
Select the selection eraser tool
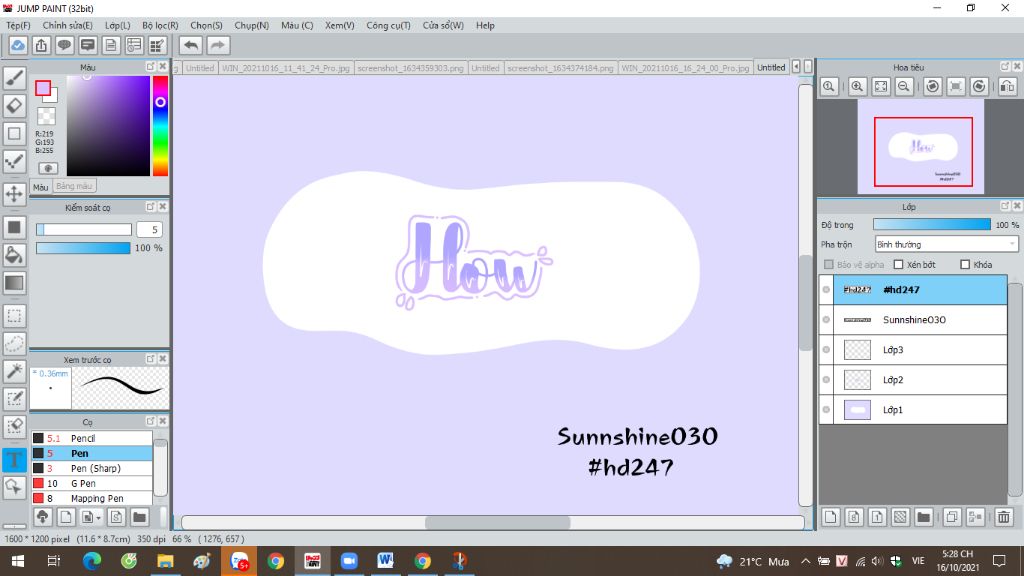click(14, 426)
